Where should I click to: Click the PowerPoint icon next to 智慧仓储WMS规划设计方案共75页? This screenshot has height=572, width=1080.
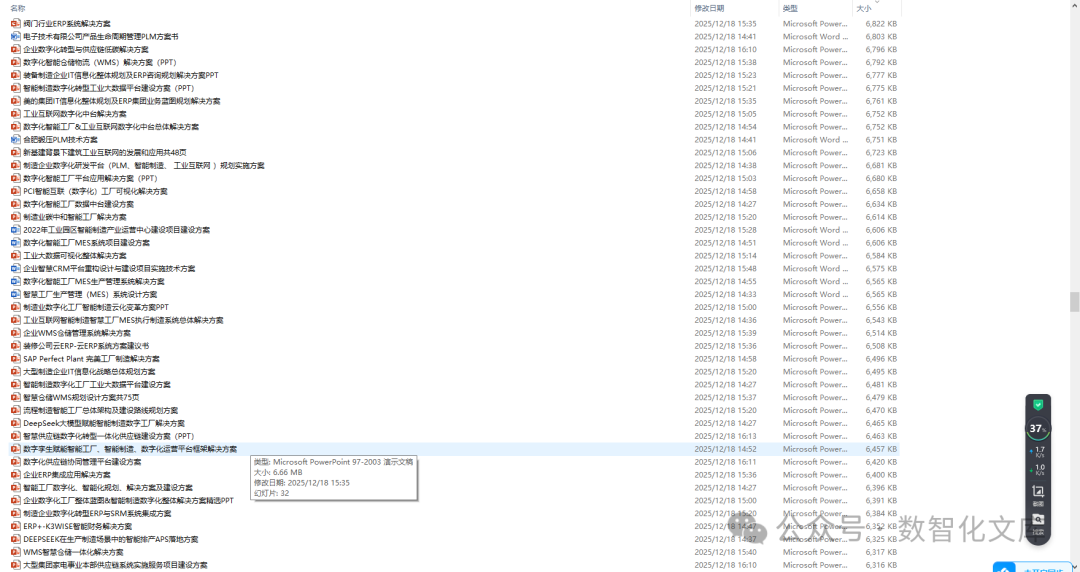coord(16,398)
